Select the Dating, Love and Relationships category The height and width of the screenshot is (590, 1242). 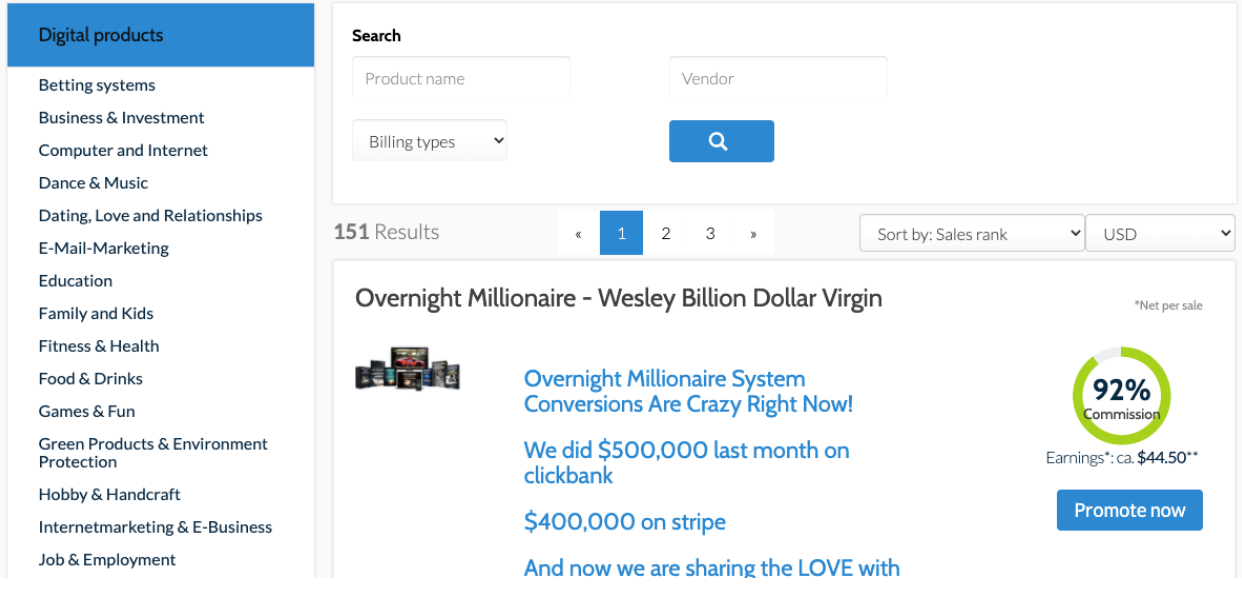click(150, 216)
